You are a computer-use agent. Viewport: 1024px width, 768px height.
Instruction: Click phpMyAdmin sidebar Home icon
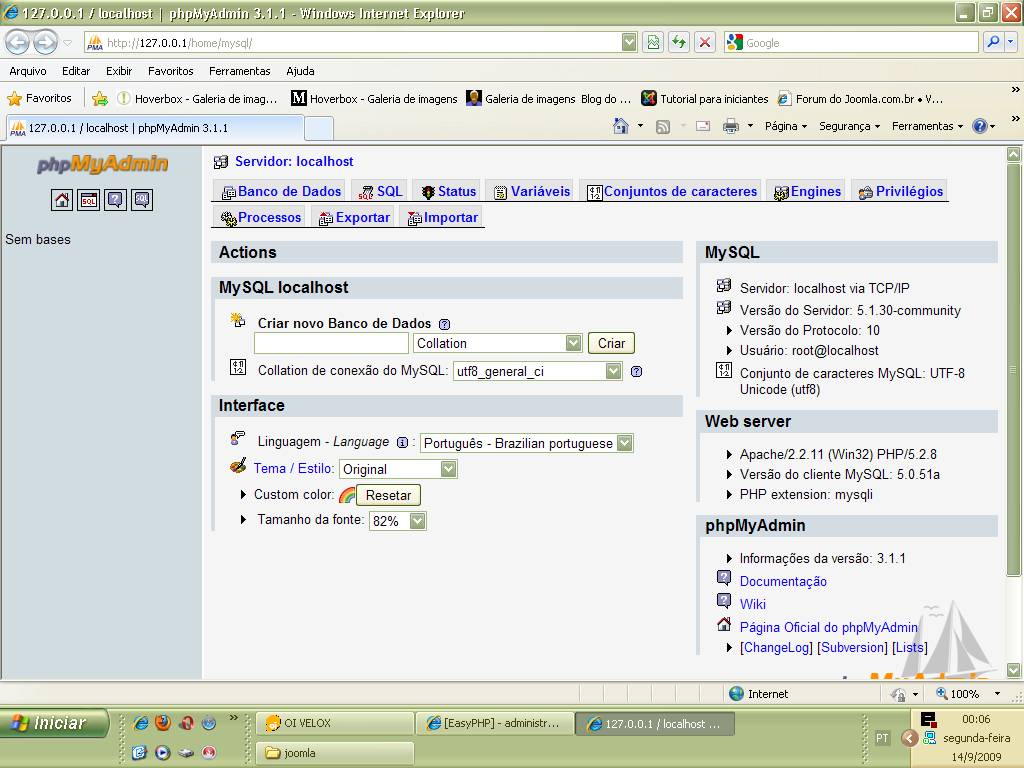tap(62, 200)
